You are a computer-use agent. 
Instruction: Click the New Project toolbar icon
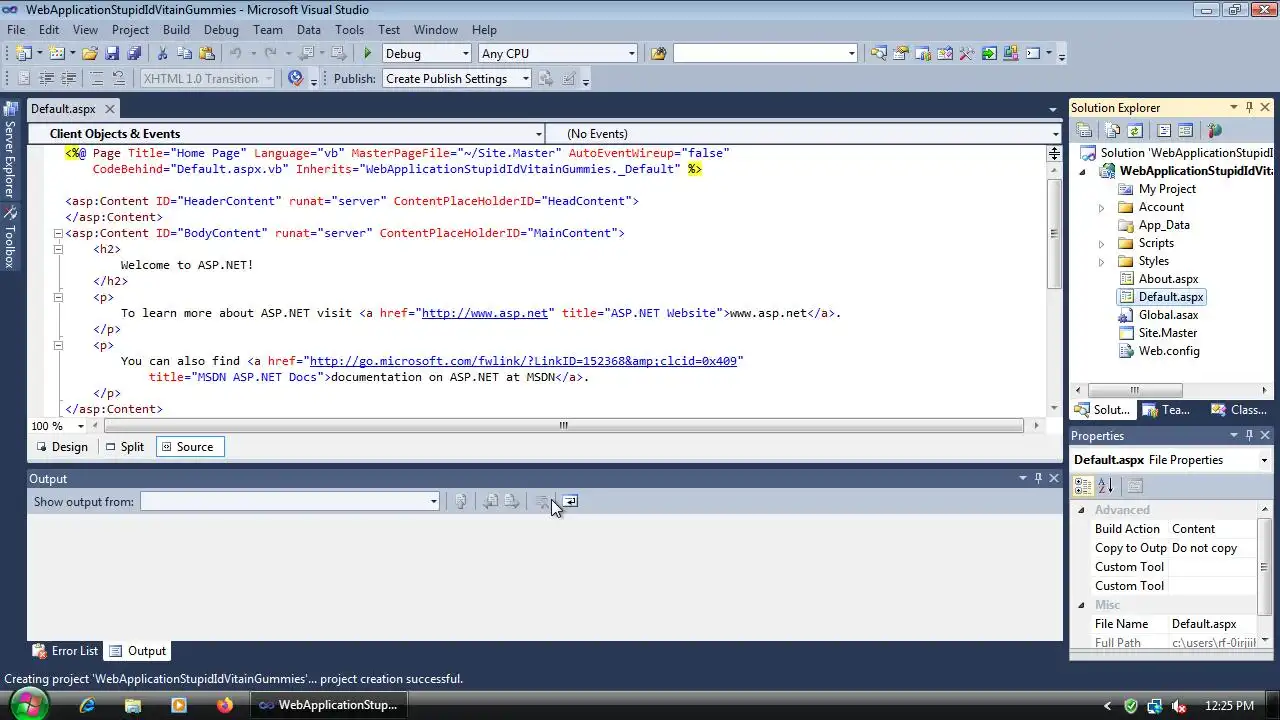(x=23, y=53)
